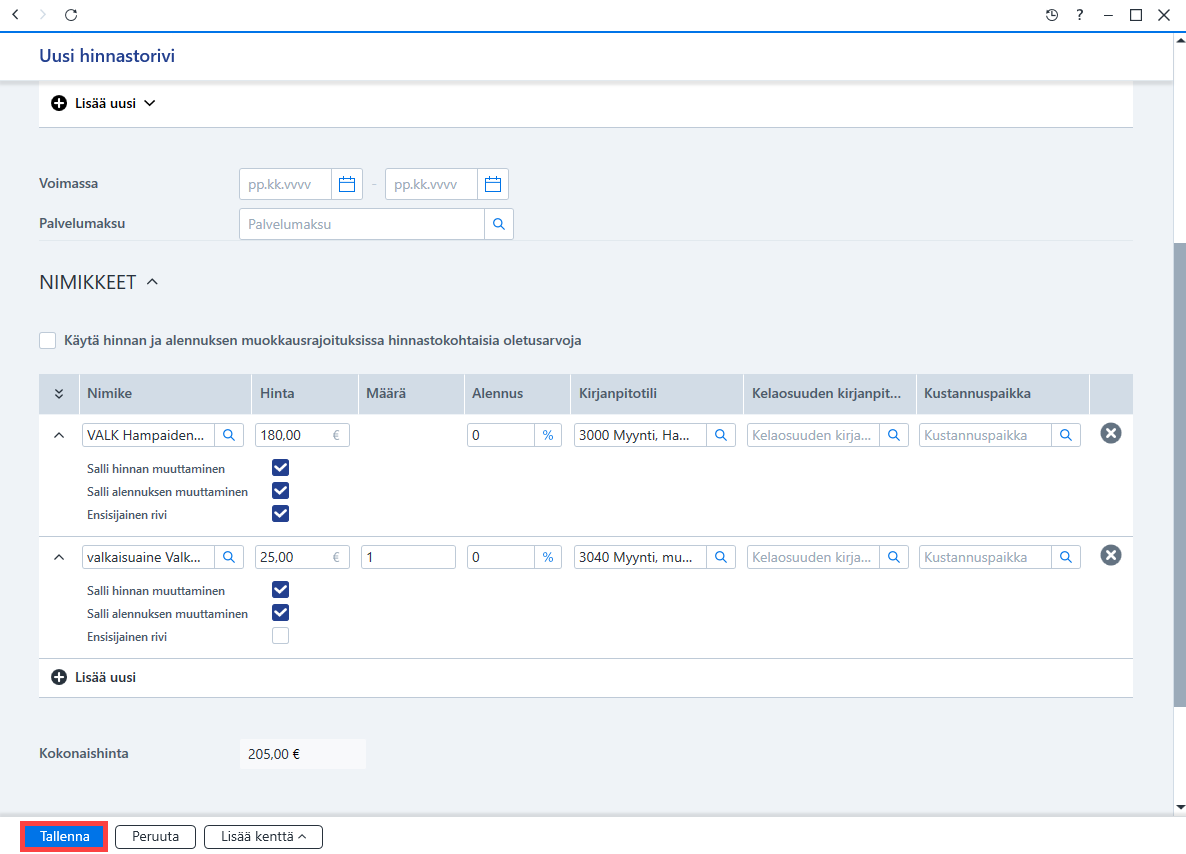Viewport: 1186px width, 854px height.
Task: Click plus icon of top Lisää uusi
Action: pyautogui.click(x=59, y=103)
